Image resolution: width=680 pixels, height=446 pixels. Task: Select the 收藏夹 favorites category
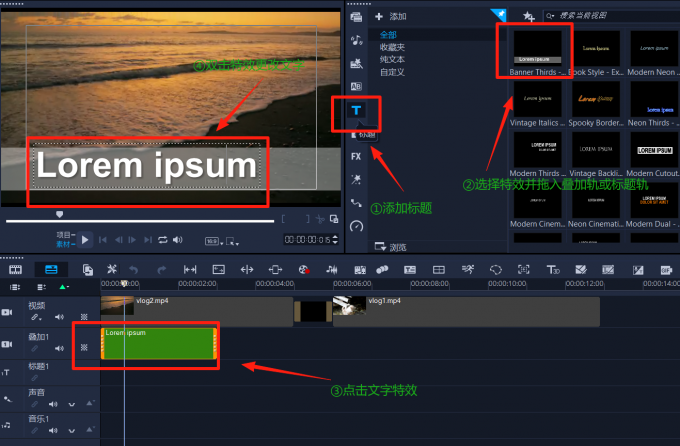click(x=393, y=47)
